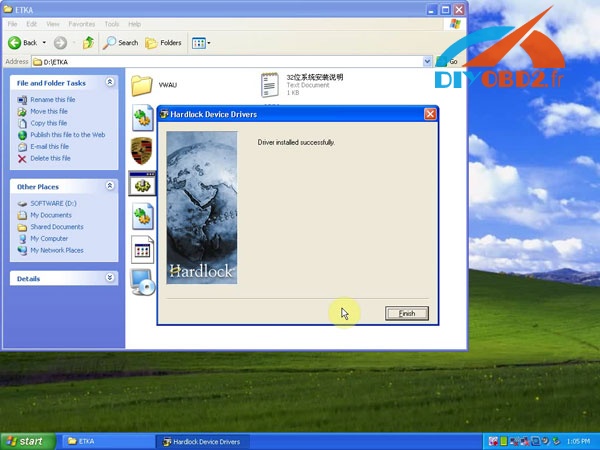Select the VWAU folder icon
600x450 pixels.
tap(142, 85)
